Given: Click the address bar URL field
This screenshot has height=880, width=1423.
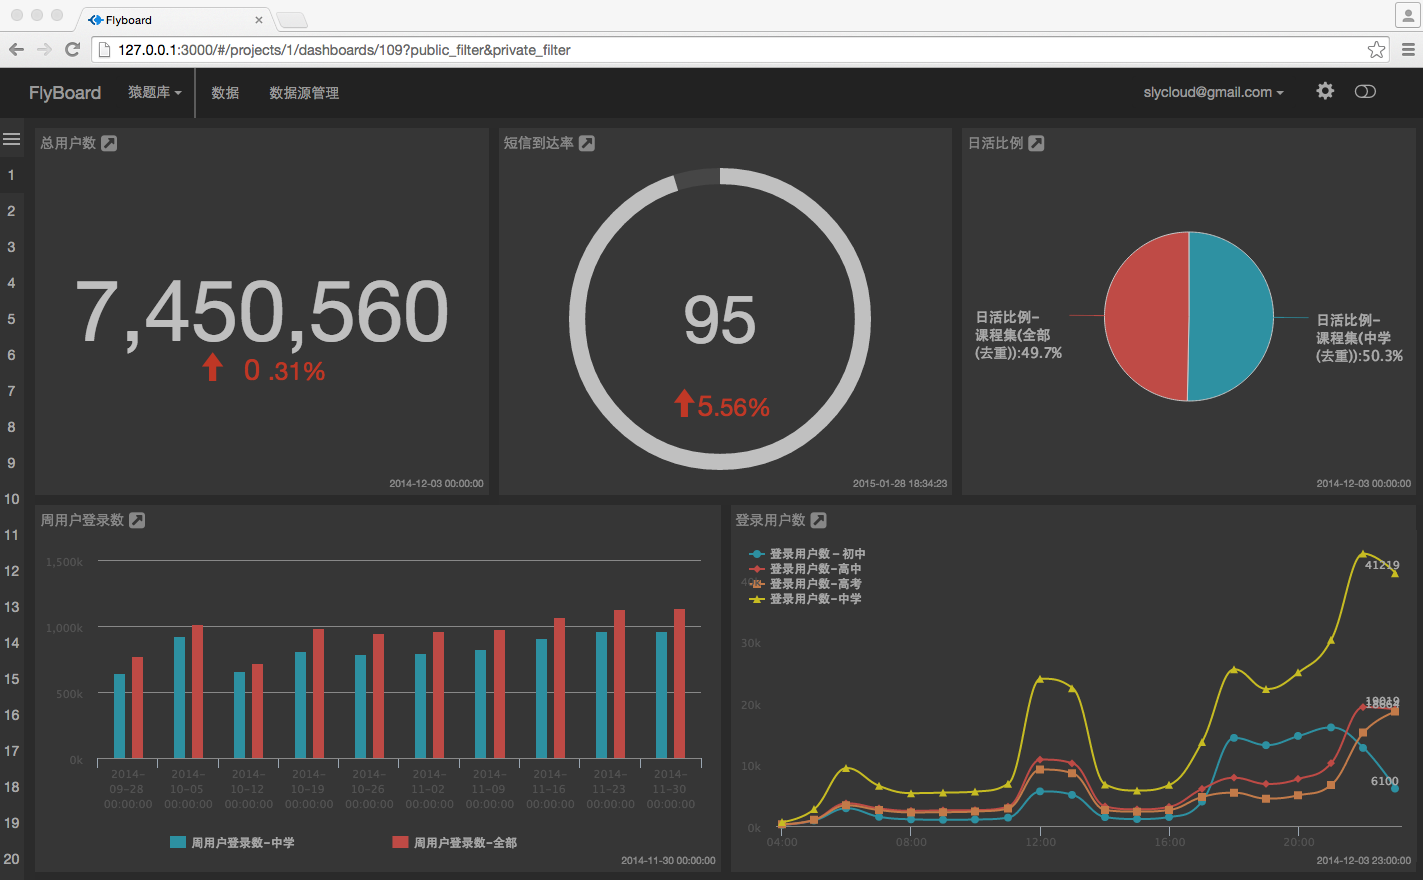Looking at the screenshot, I should click(740, 49).
